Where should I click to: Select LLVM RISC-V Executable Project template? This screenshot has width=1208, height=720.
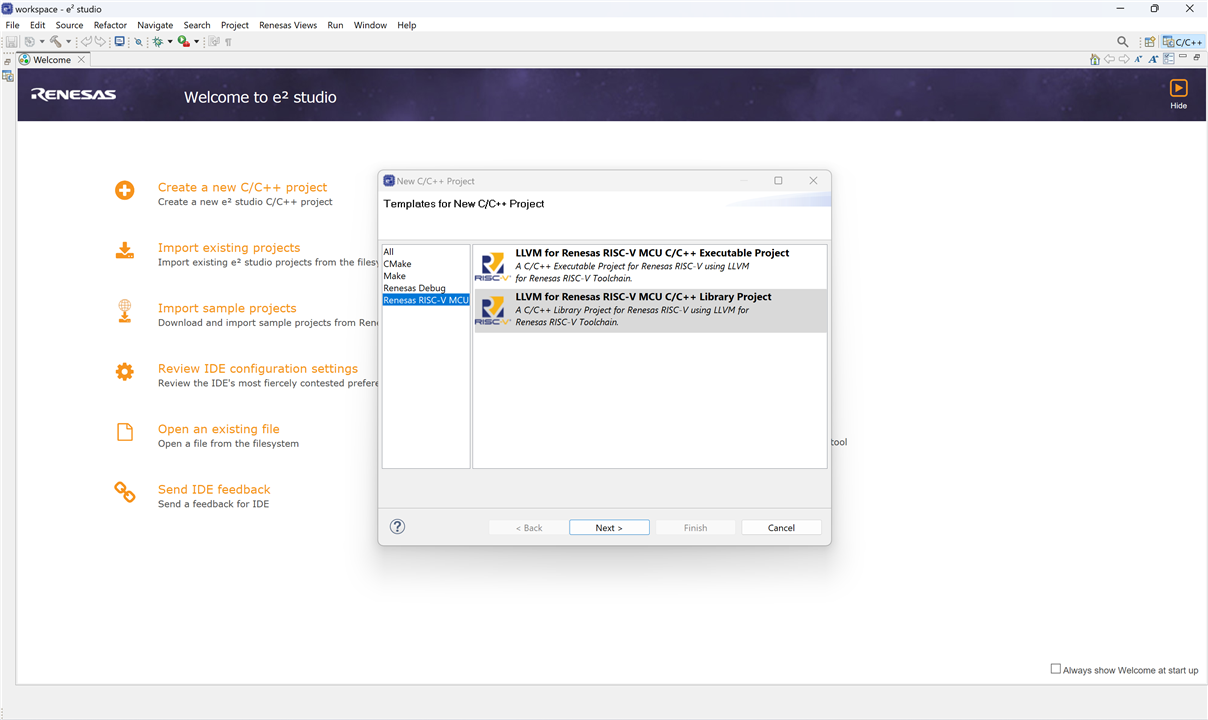coord(650,266)
